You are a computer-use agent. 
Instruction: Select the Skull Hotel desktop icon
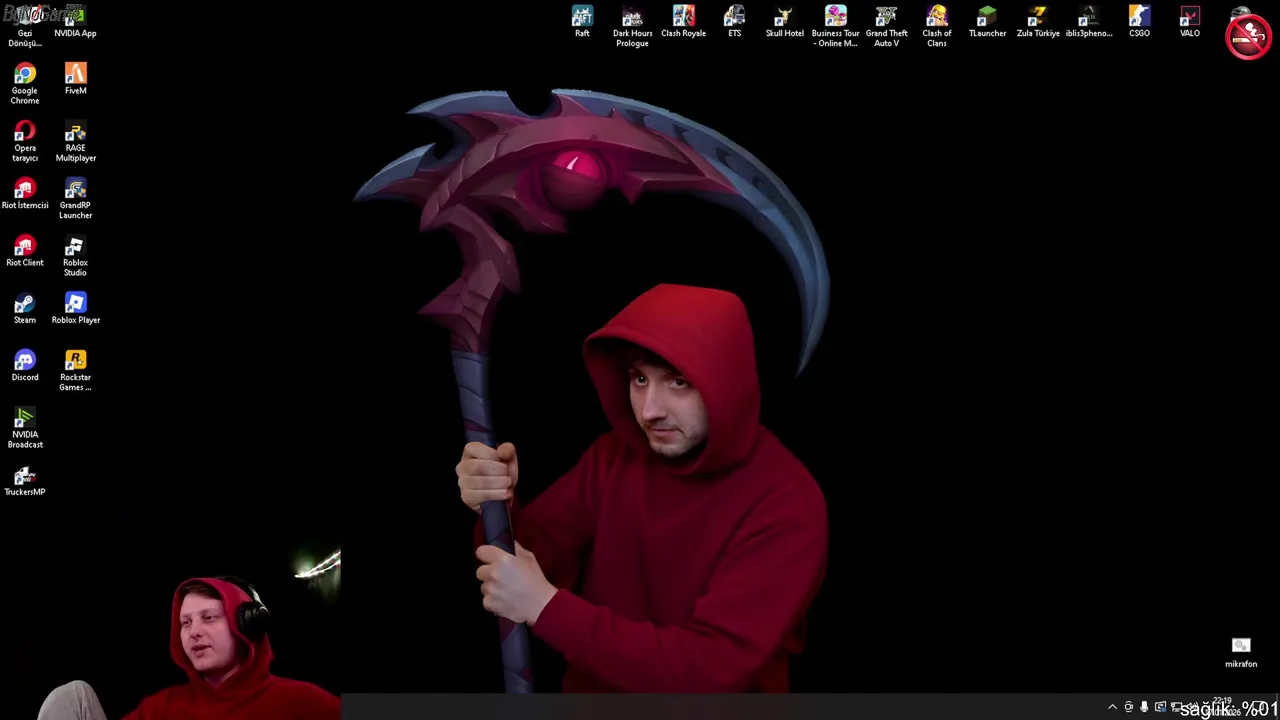click(x=784, y=22)
